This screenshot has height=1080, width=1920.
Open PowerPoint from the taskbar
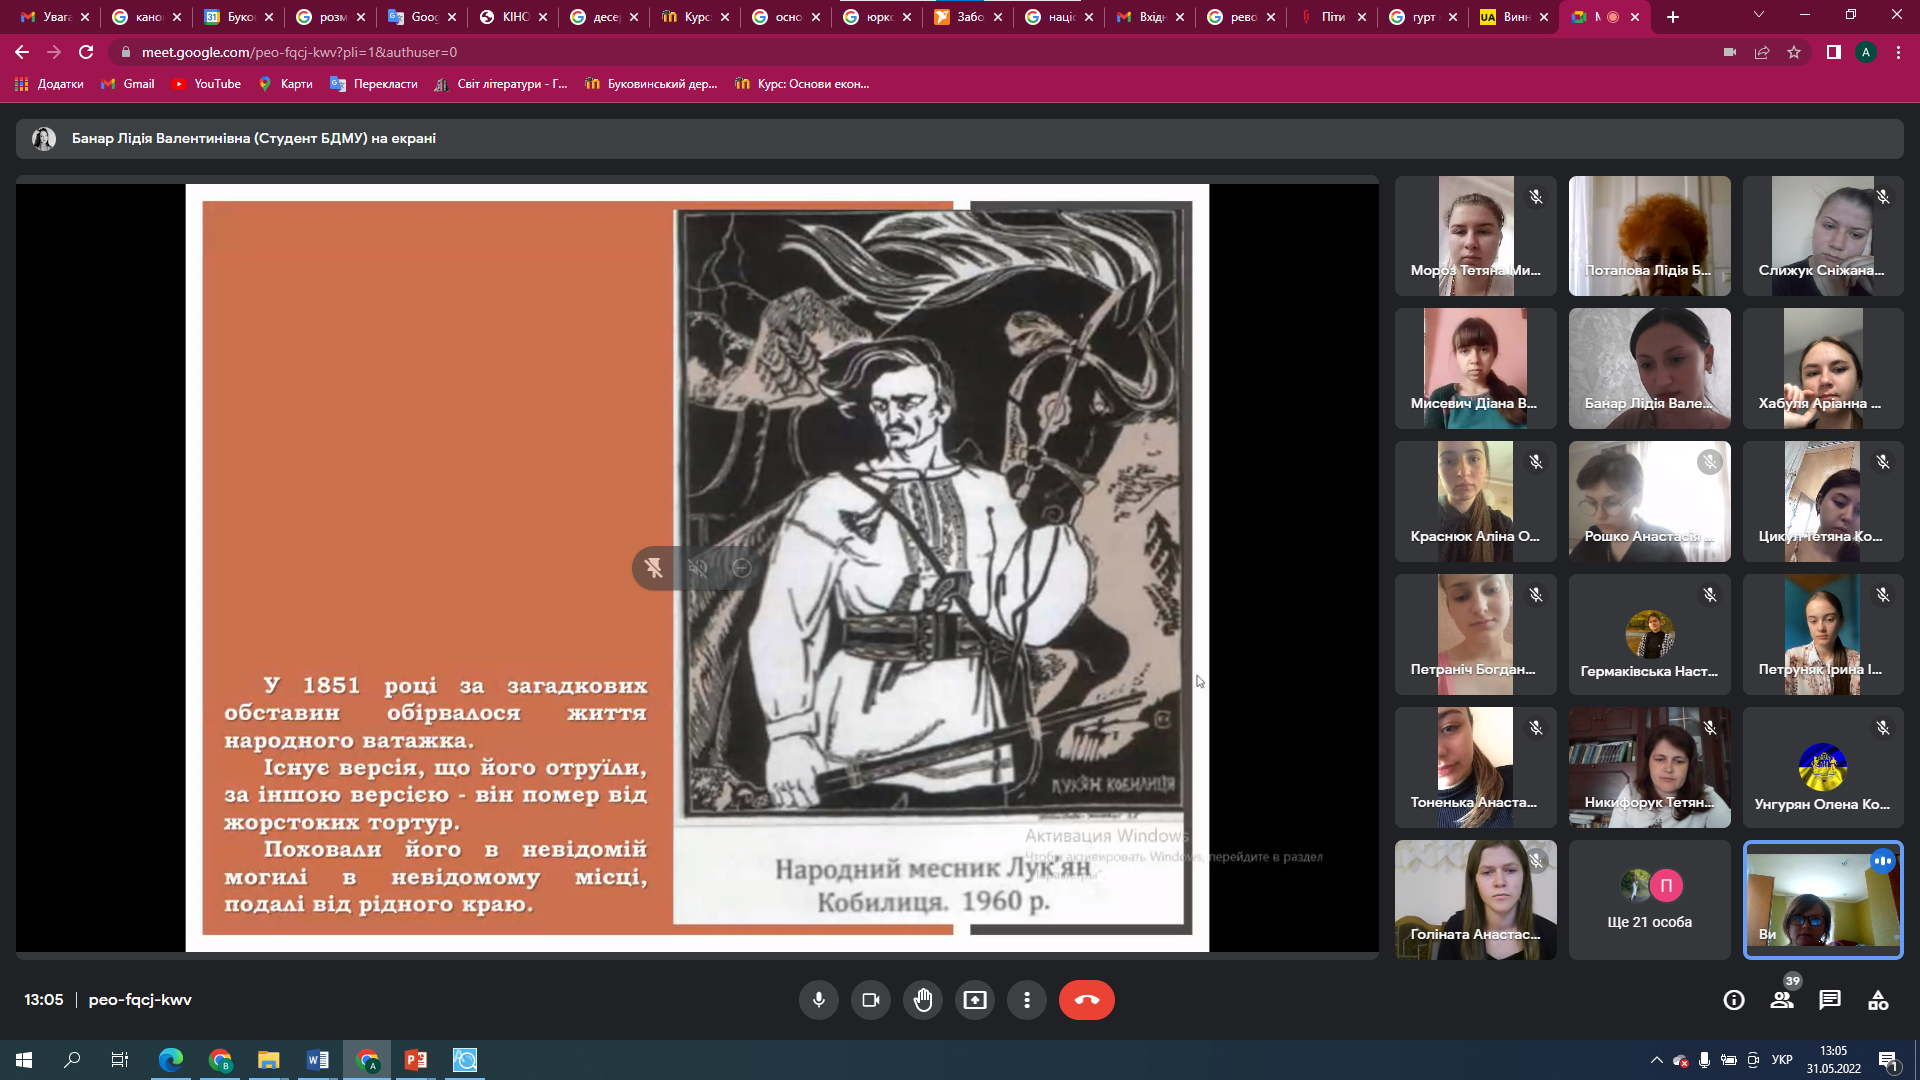415,1060
